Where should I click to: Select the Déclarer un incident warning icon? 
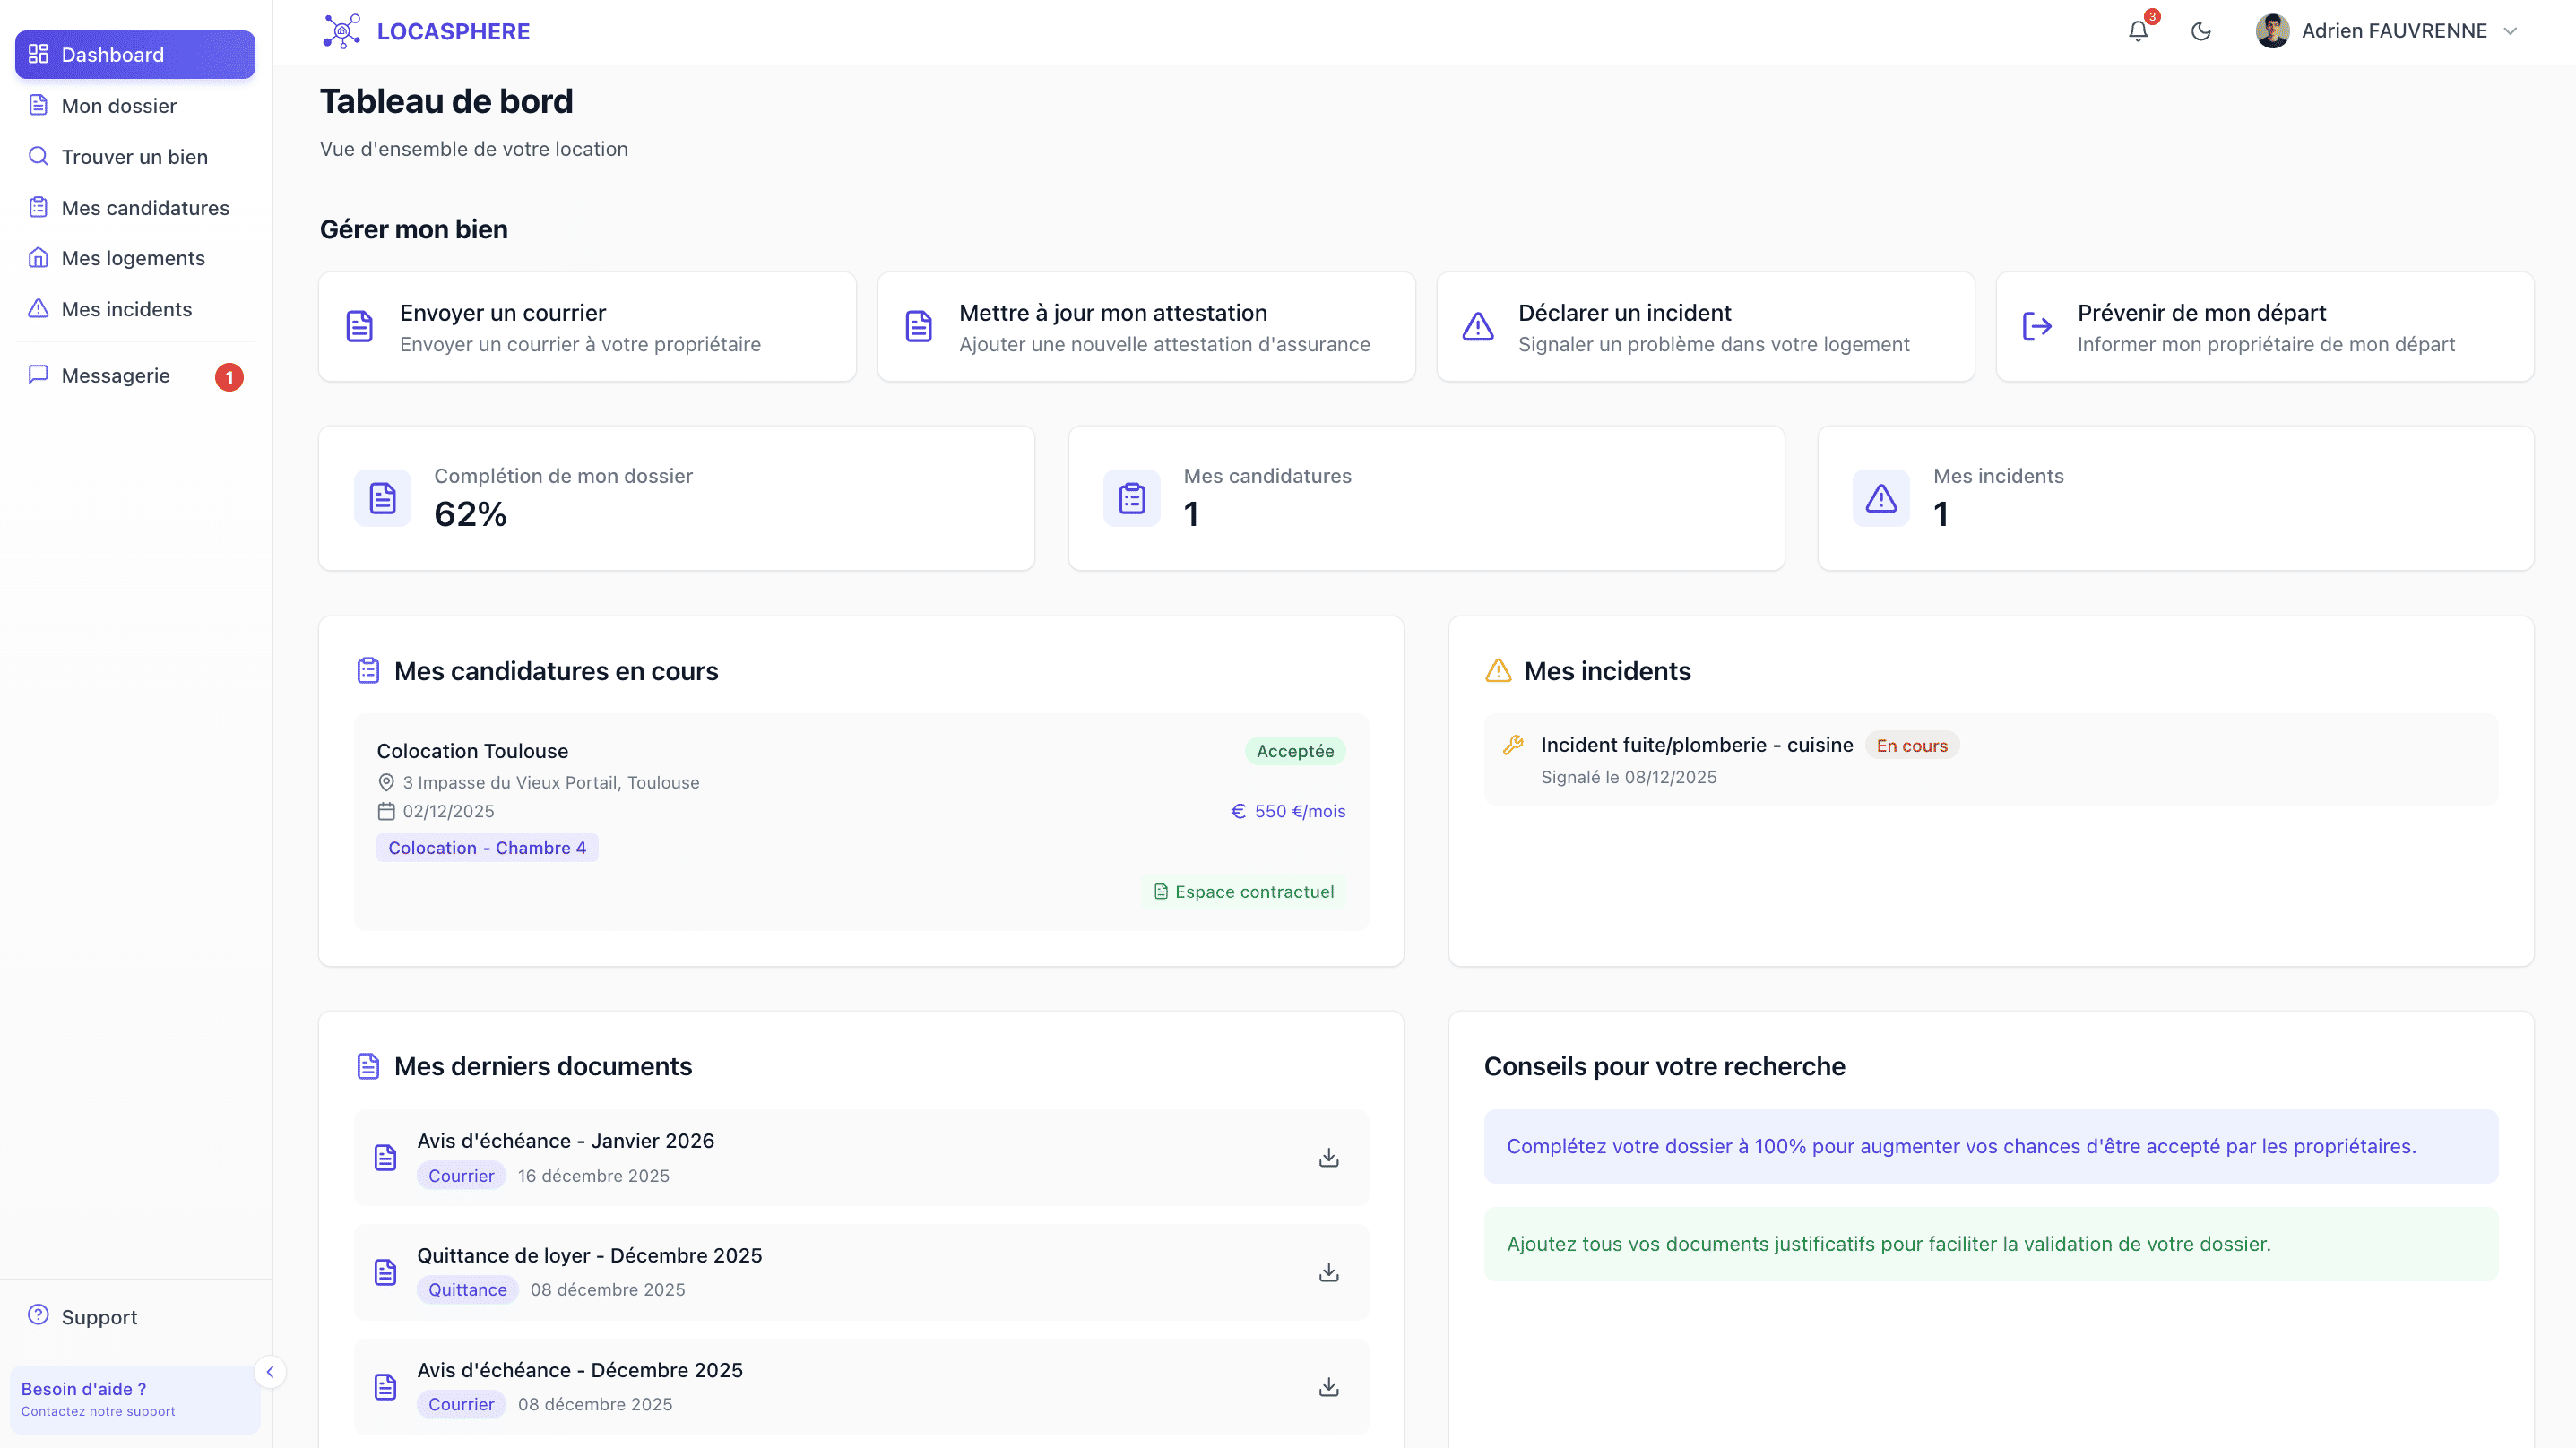(x=1477, y=326)
